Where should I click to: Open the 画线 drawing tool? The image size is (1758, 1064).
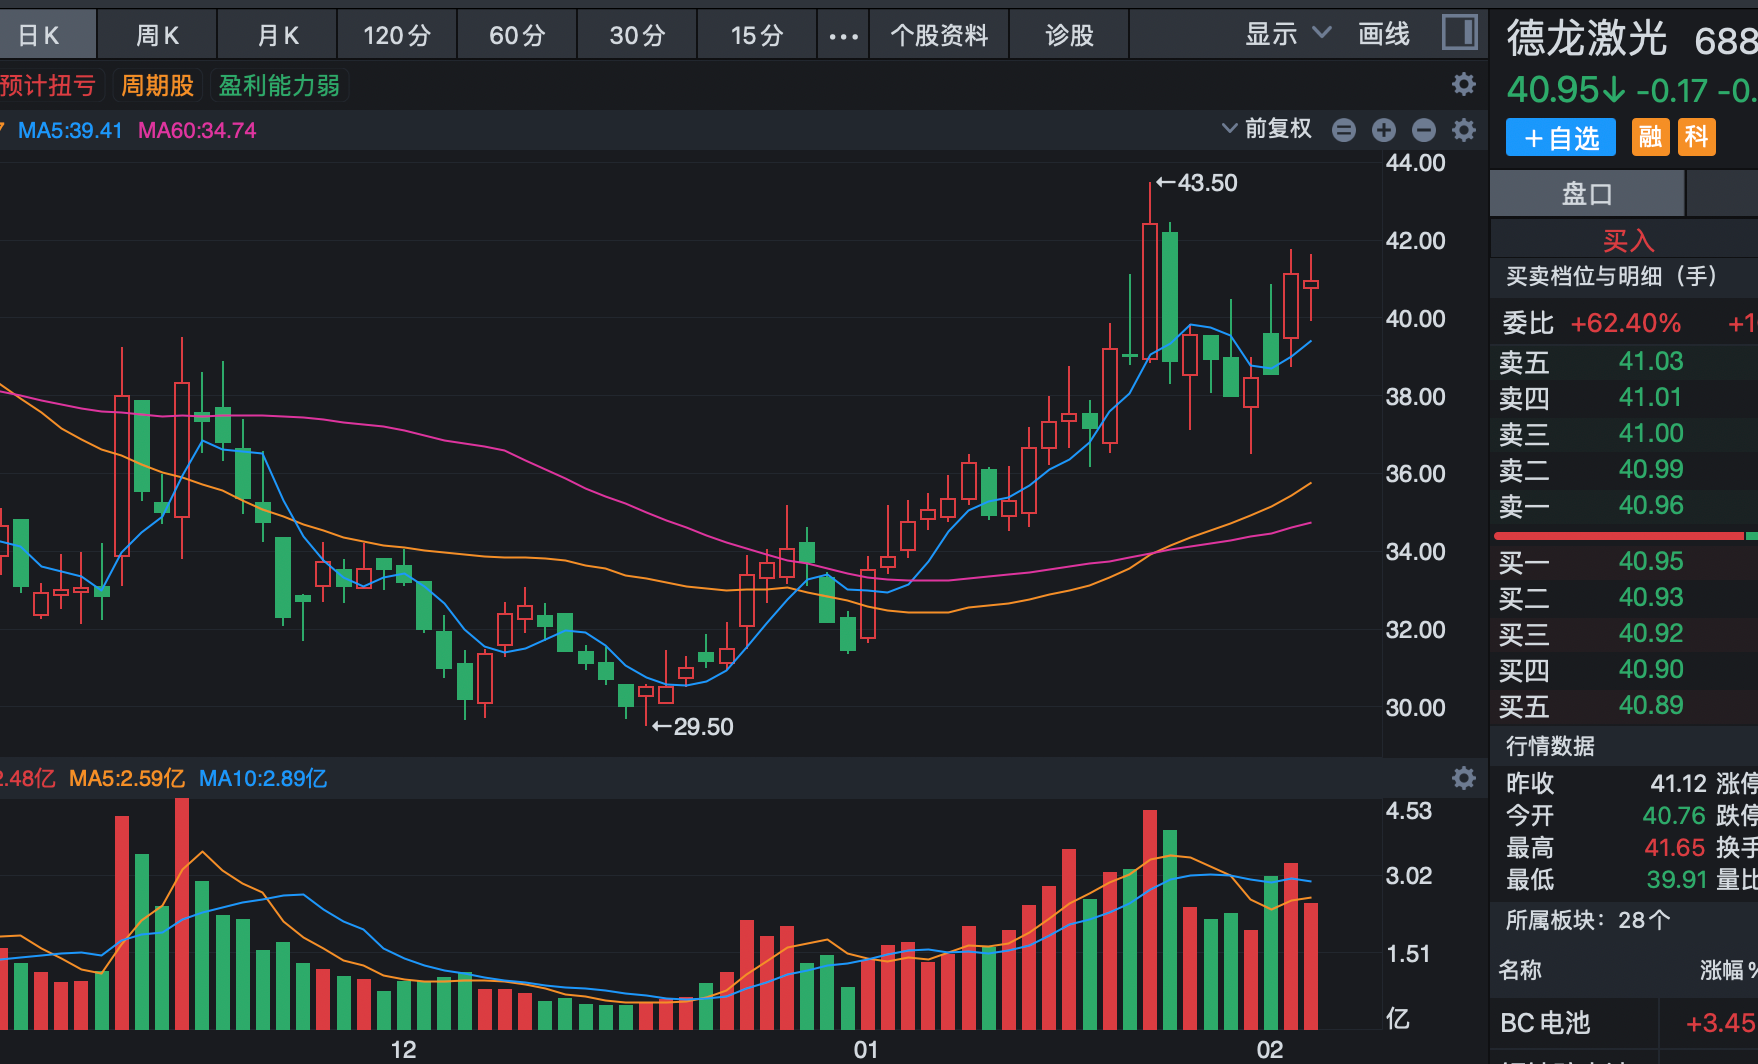(1384, 35)
